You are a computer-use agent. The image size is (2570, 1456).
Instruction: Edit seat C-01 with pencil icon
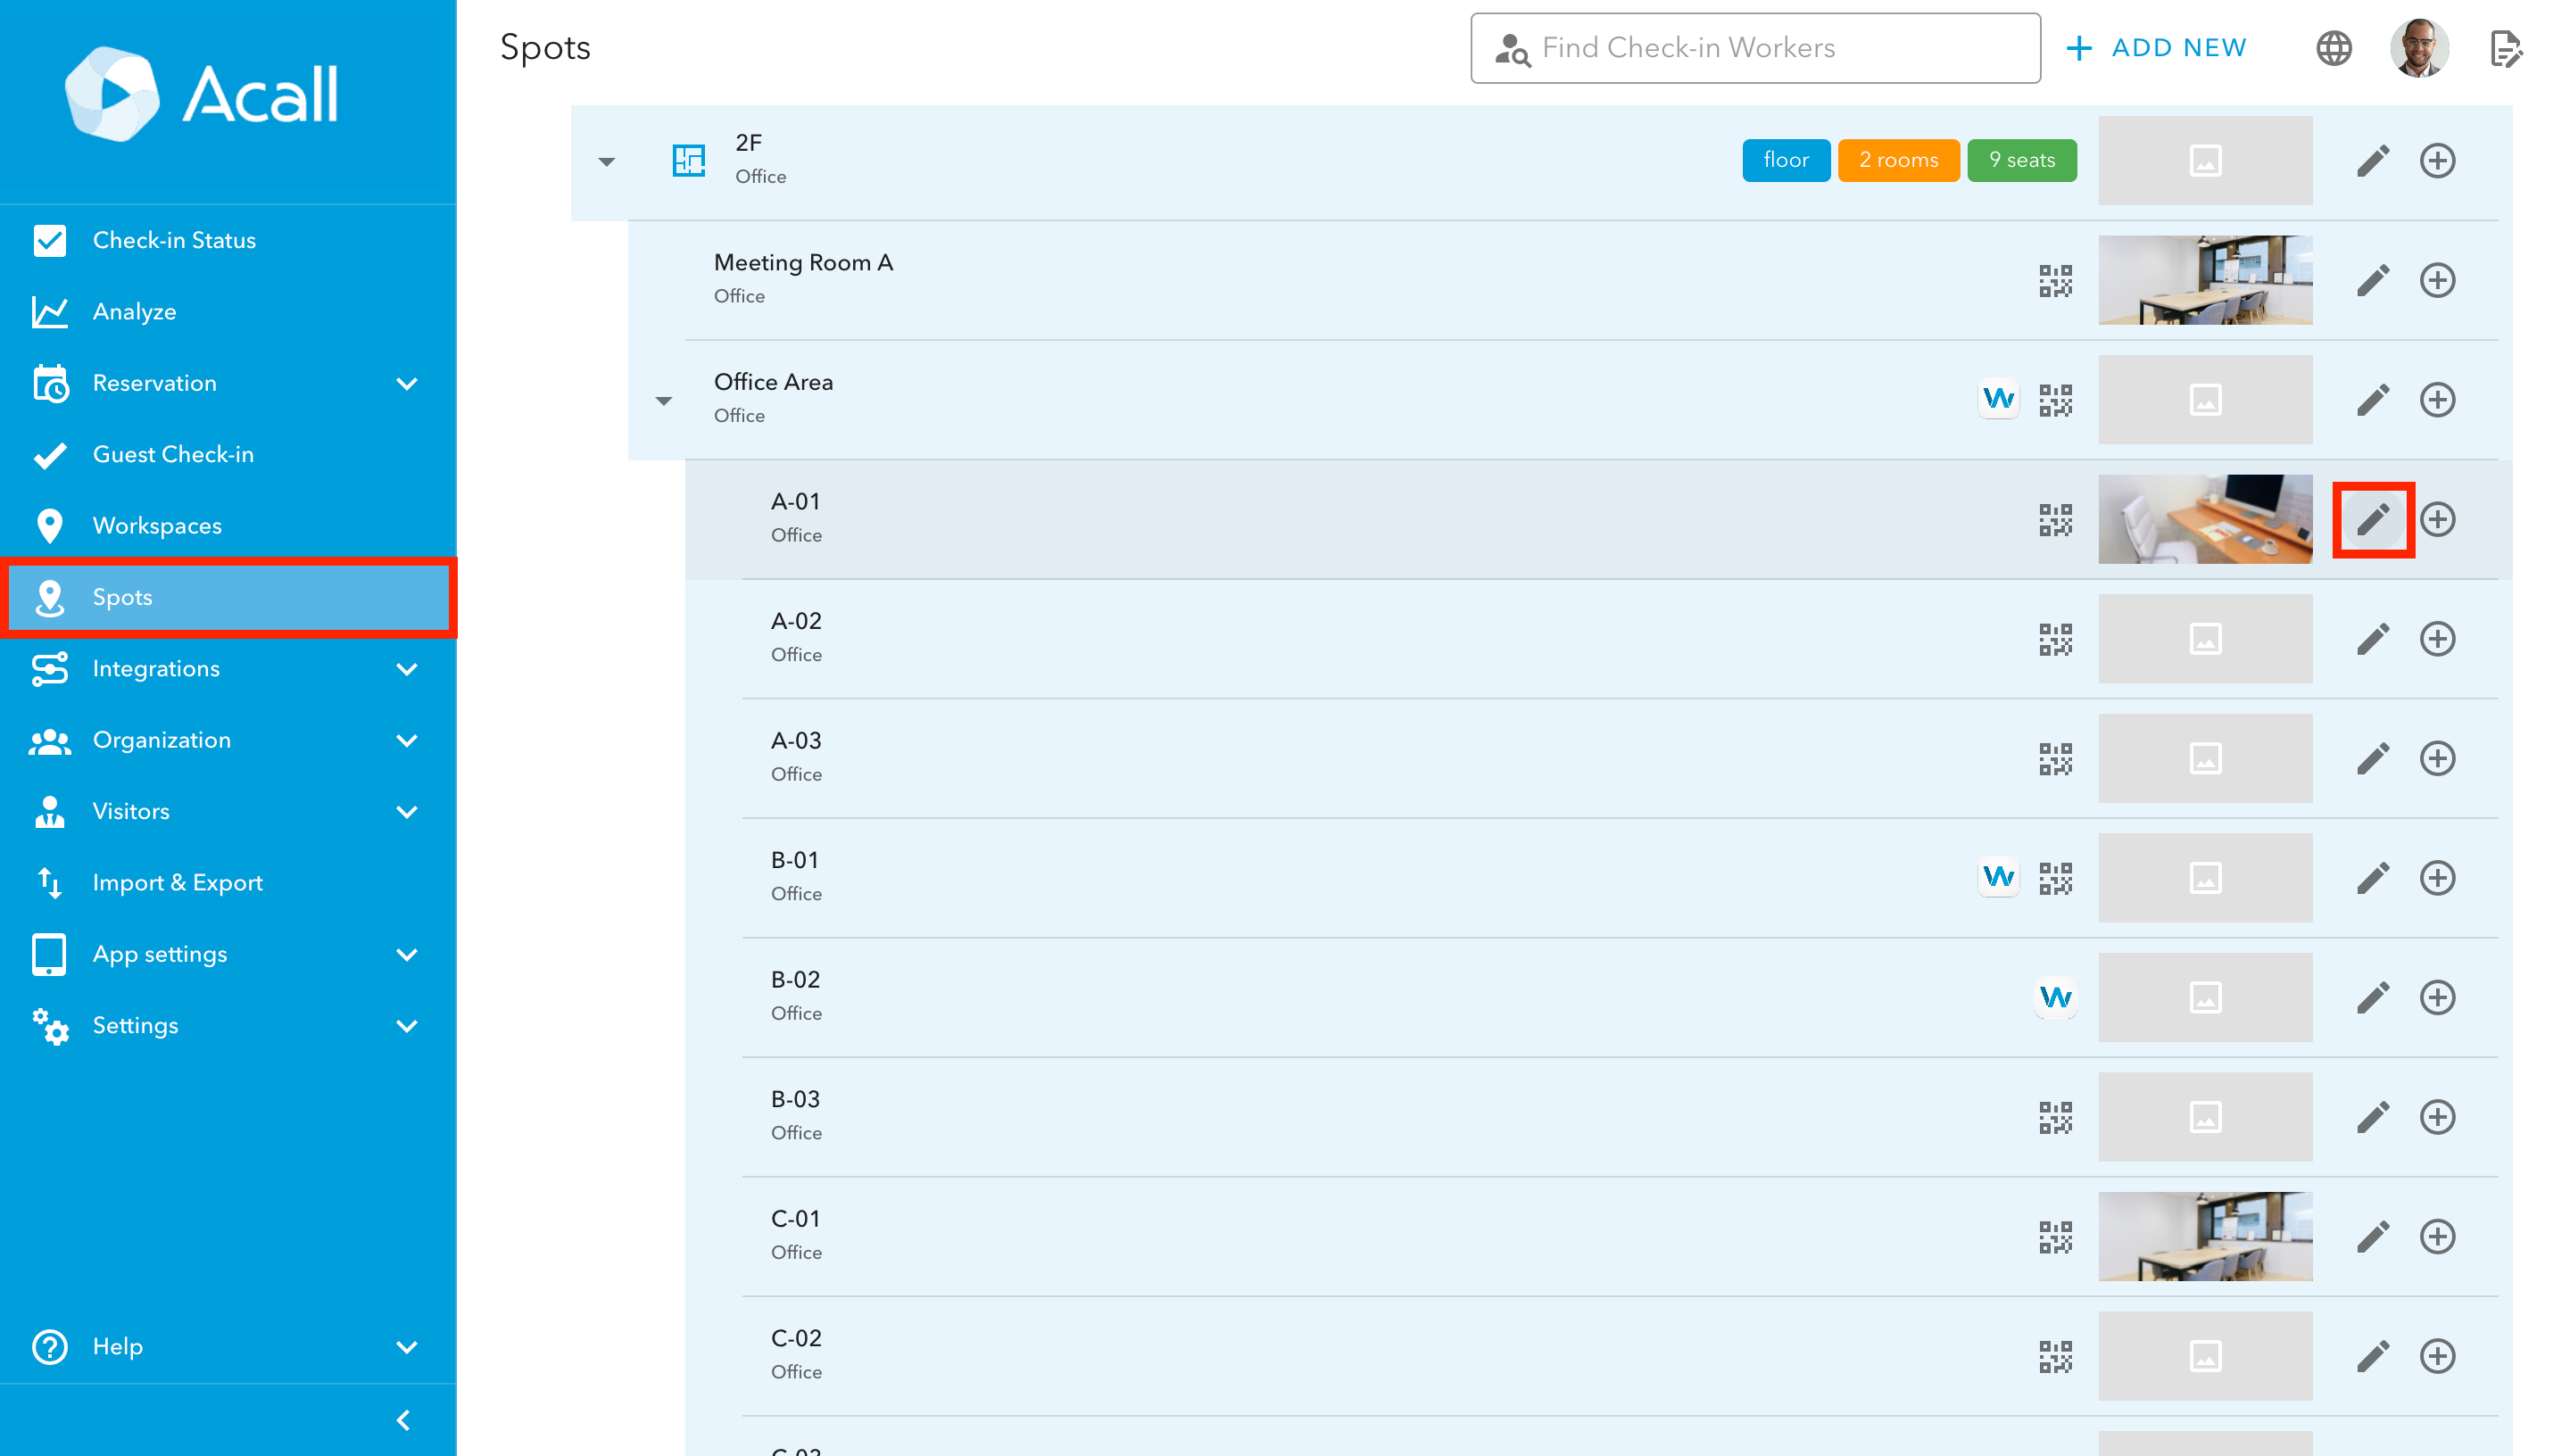2372,1237
